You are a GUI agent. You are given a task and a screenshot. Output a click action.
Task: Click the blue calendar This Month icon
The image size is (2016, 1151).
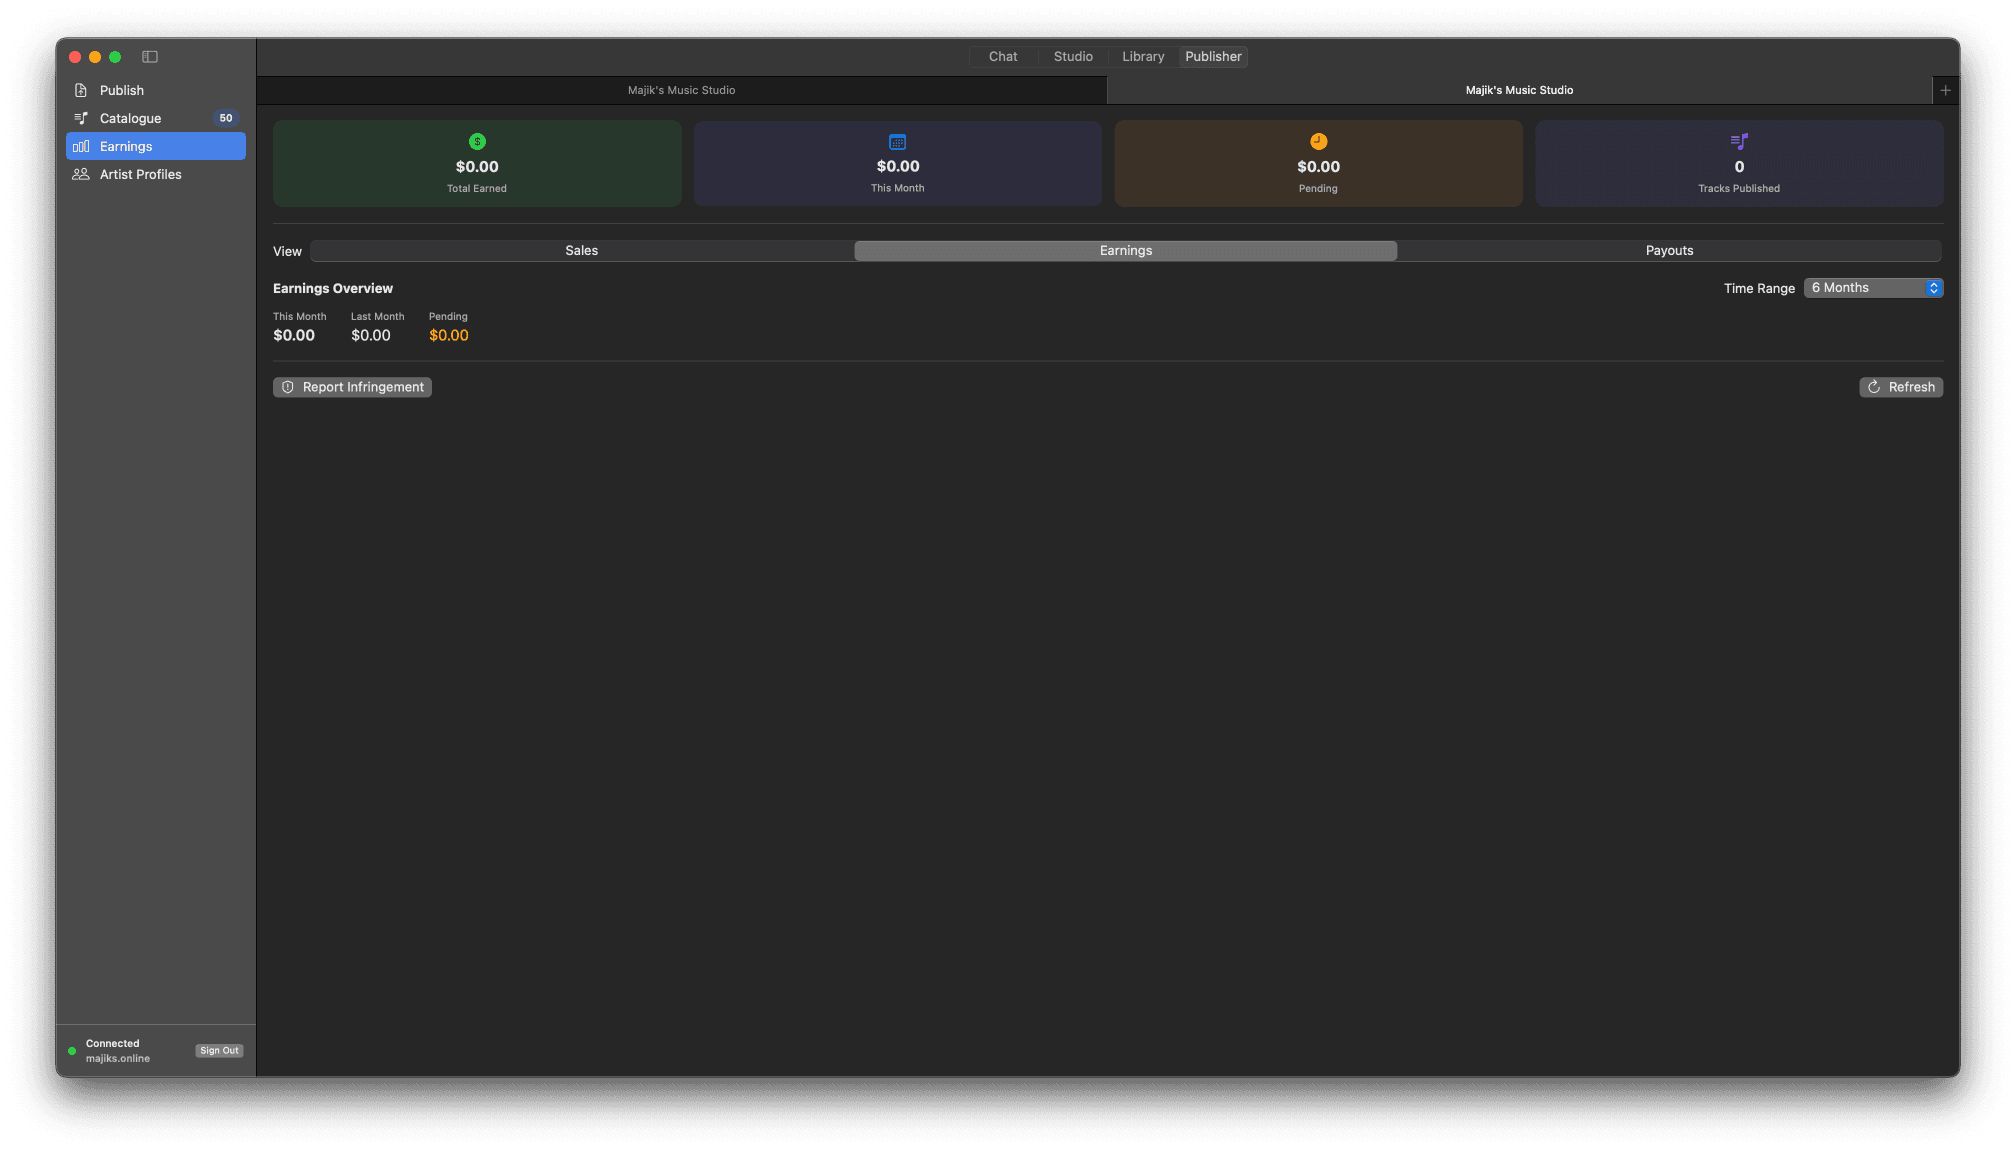(x=898, y=142)
